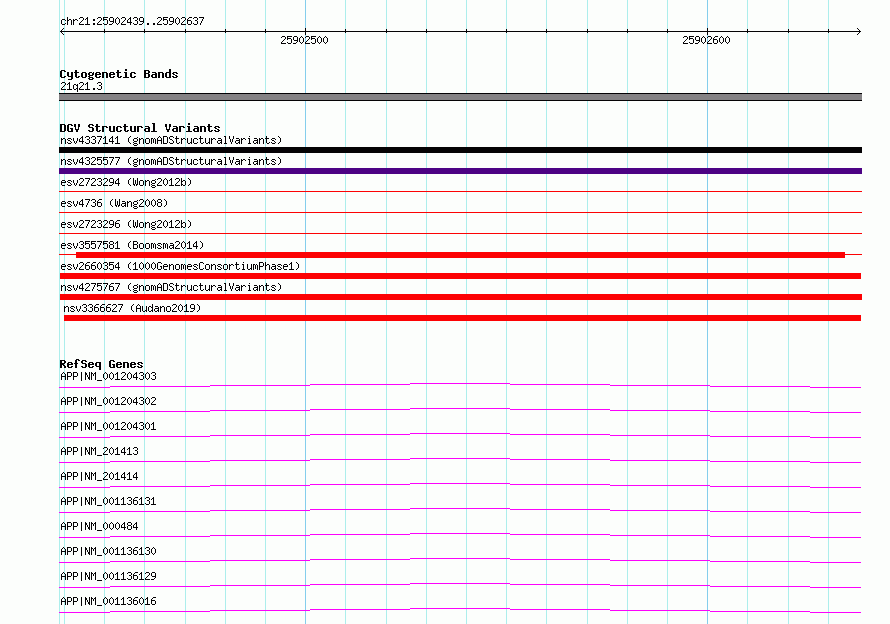The height and width of the screenshot is (624, 890).
Task: Click the APP|NM_000484 transcript label
Action: click(99, 526)
